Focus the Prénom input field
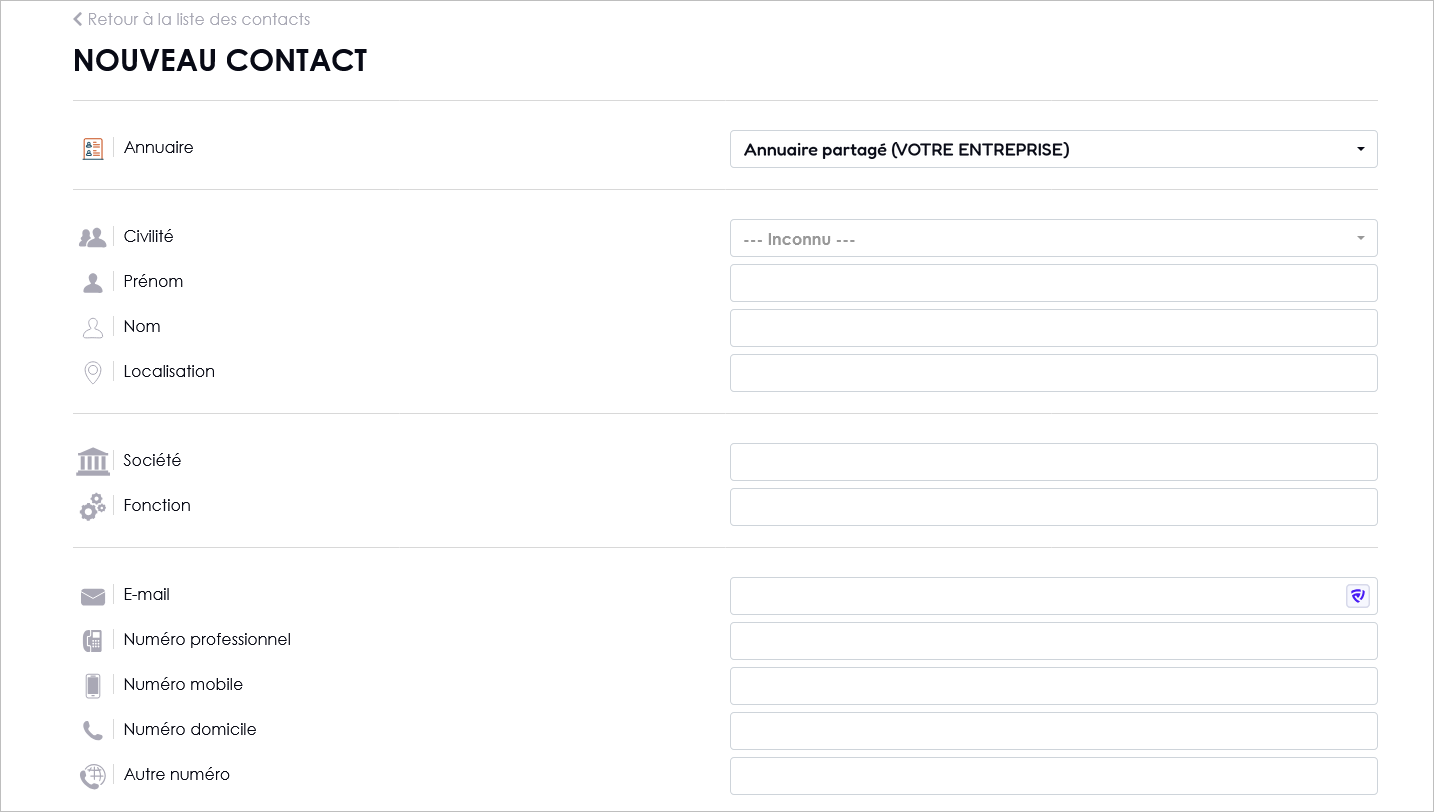The height and width of the screenshot is (812, 1434). (1054, 283)
